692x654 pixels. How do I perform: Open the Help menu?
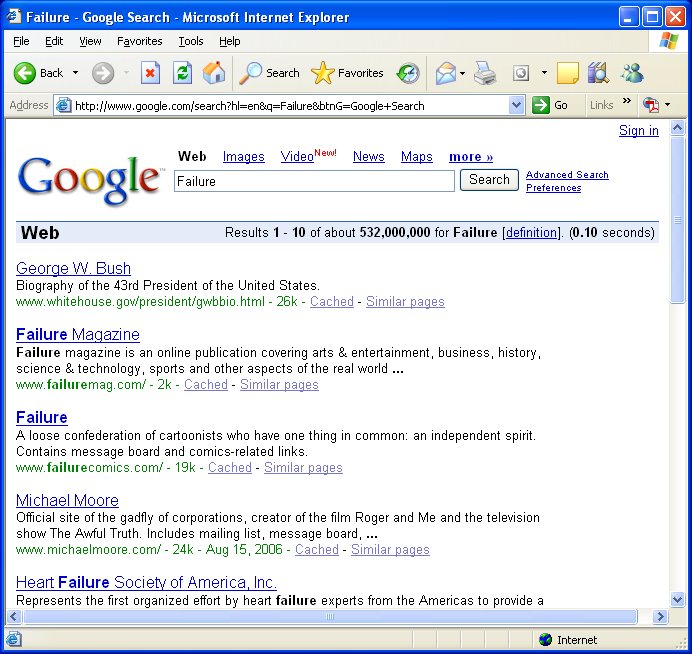[229, 41]
